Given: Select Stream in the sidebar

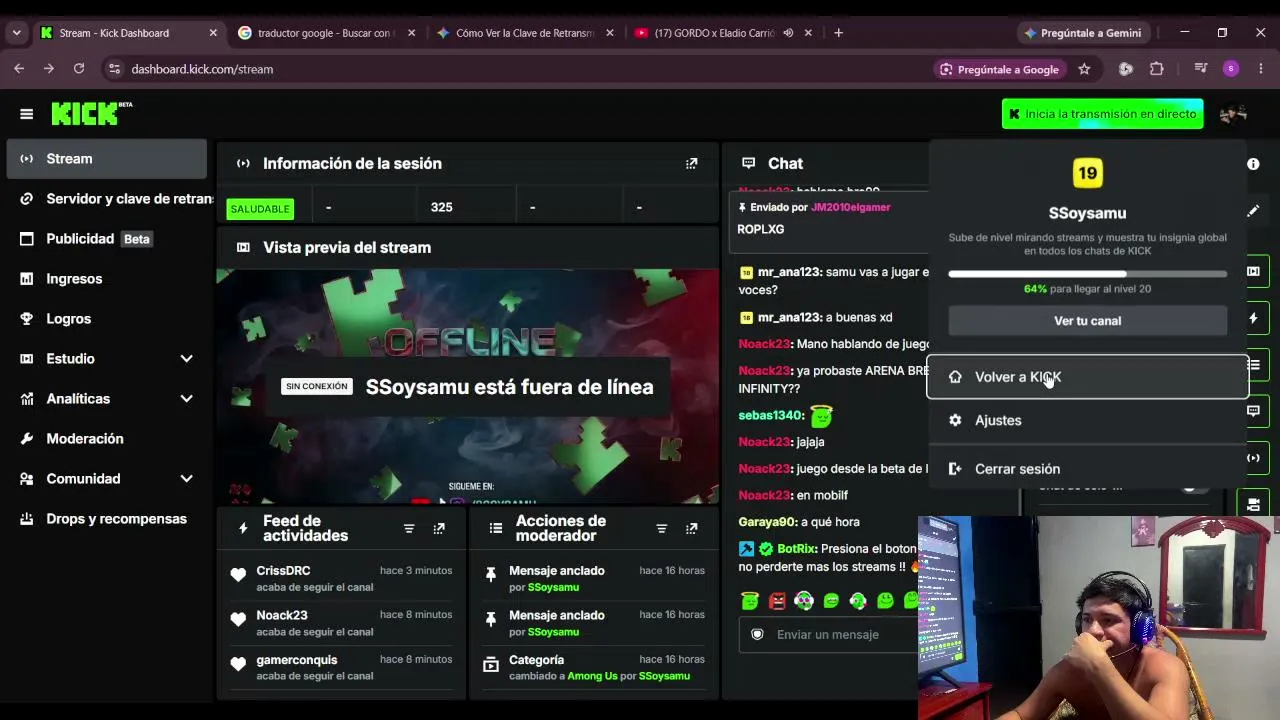Looking at the screenshot, I should point(107,159).
